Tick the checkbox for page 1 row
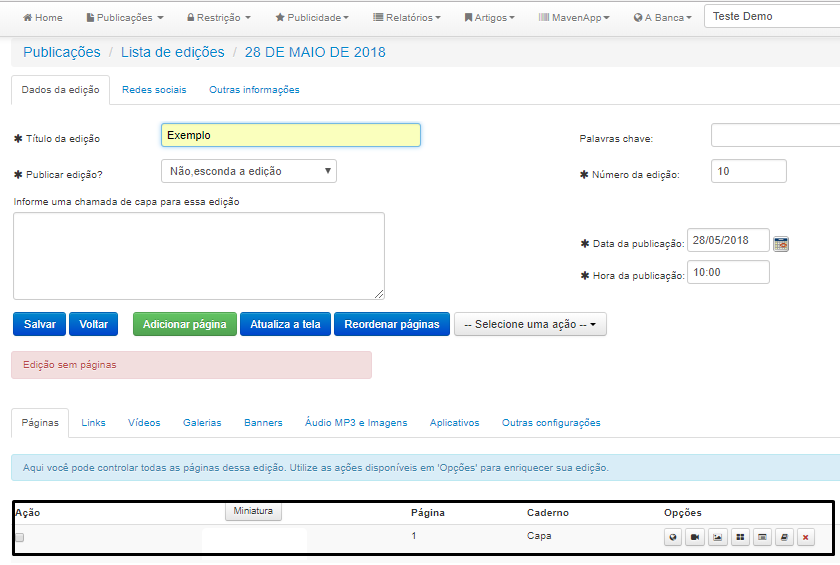 (x=20, y=537)
